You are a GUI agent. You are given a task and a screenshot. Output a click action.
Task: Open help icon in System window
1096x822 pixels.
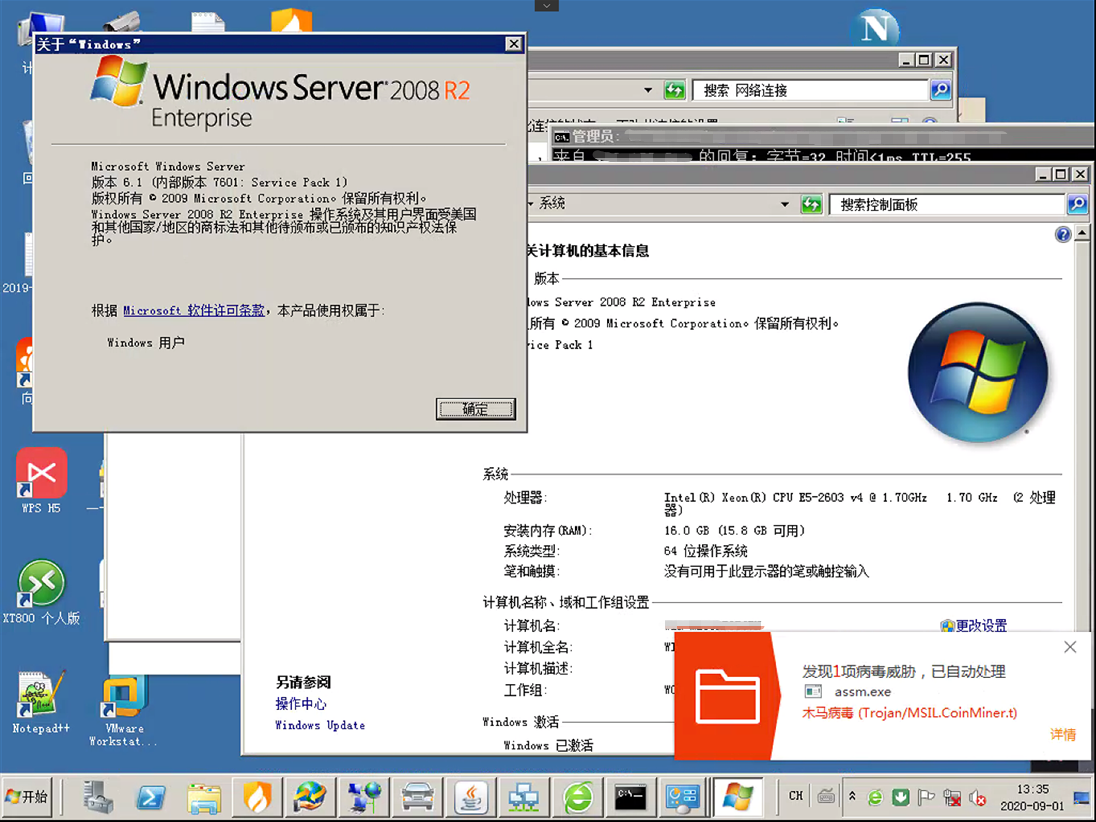click(1062, 235)
